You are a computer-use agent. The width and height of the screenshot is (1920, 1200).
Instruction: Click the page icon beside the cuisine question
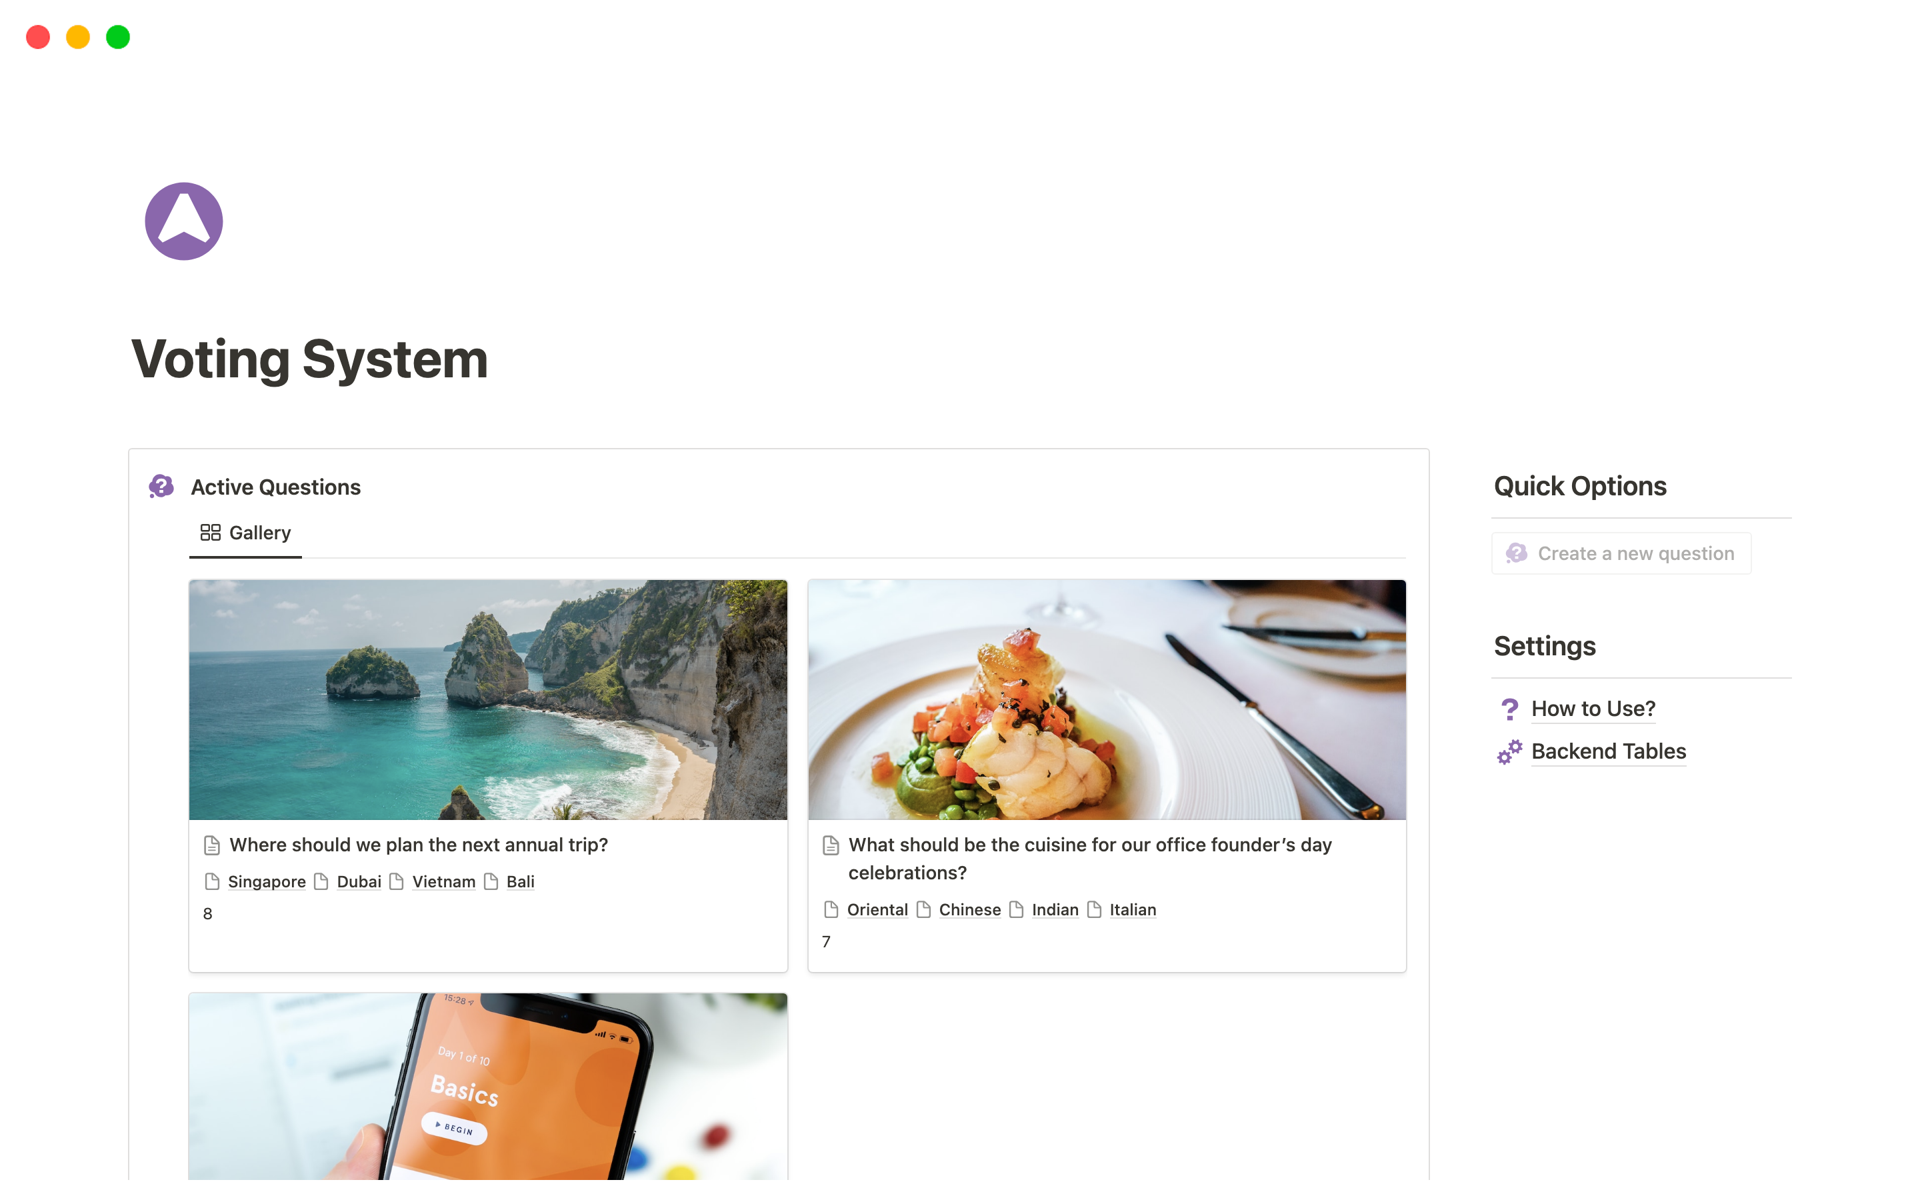coord(831,846)
